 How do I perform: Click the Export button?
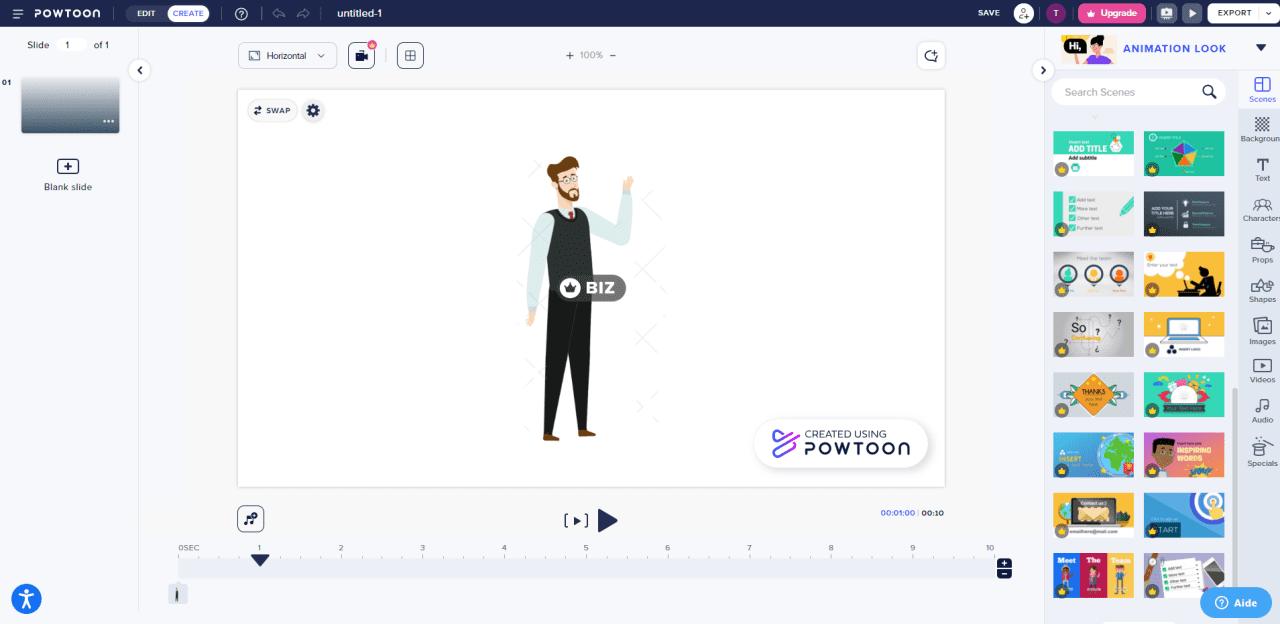pyautogui.click(x=1234, y=13)
